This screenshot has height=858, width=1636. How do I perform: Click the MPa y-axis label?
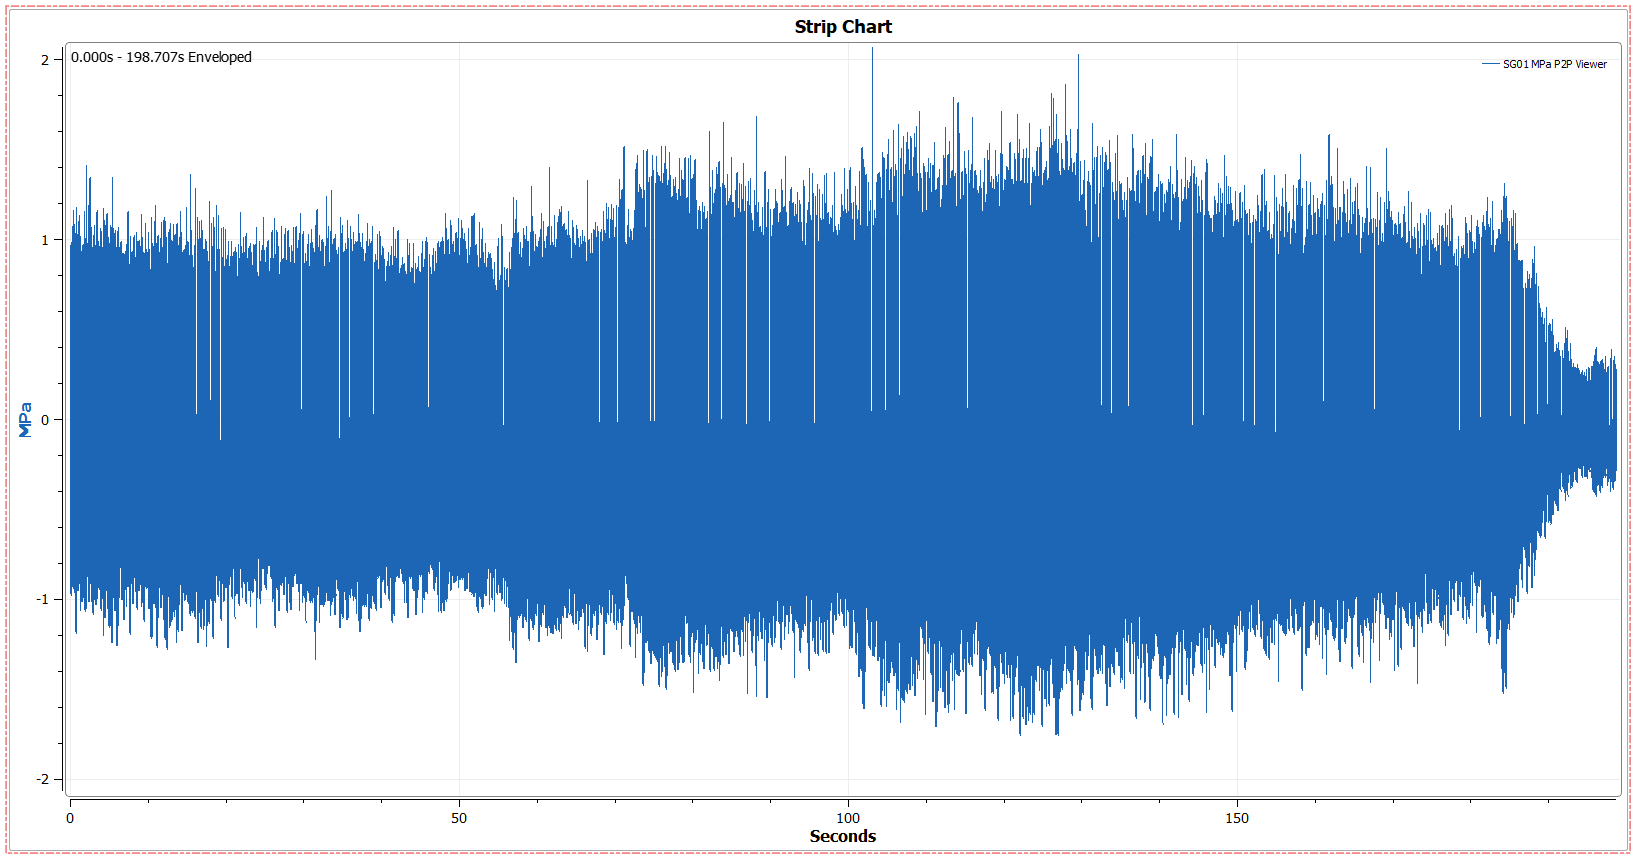coord(26,420)
